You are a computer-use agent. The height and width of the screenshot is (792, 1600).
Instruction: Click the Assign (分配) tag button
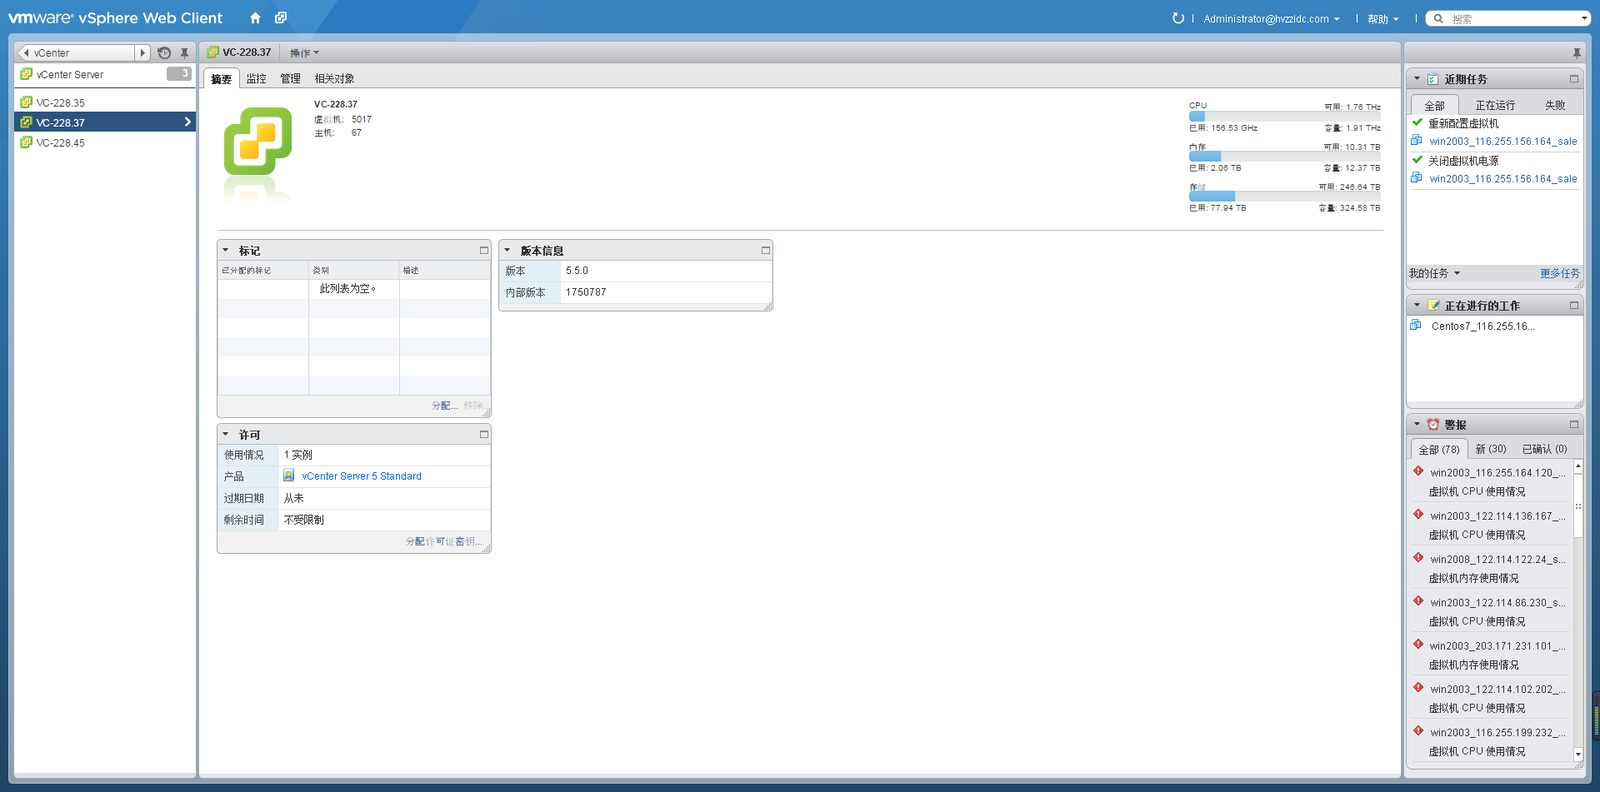[444, 405]
